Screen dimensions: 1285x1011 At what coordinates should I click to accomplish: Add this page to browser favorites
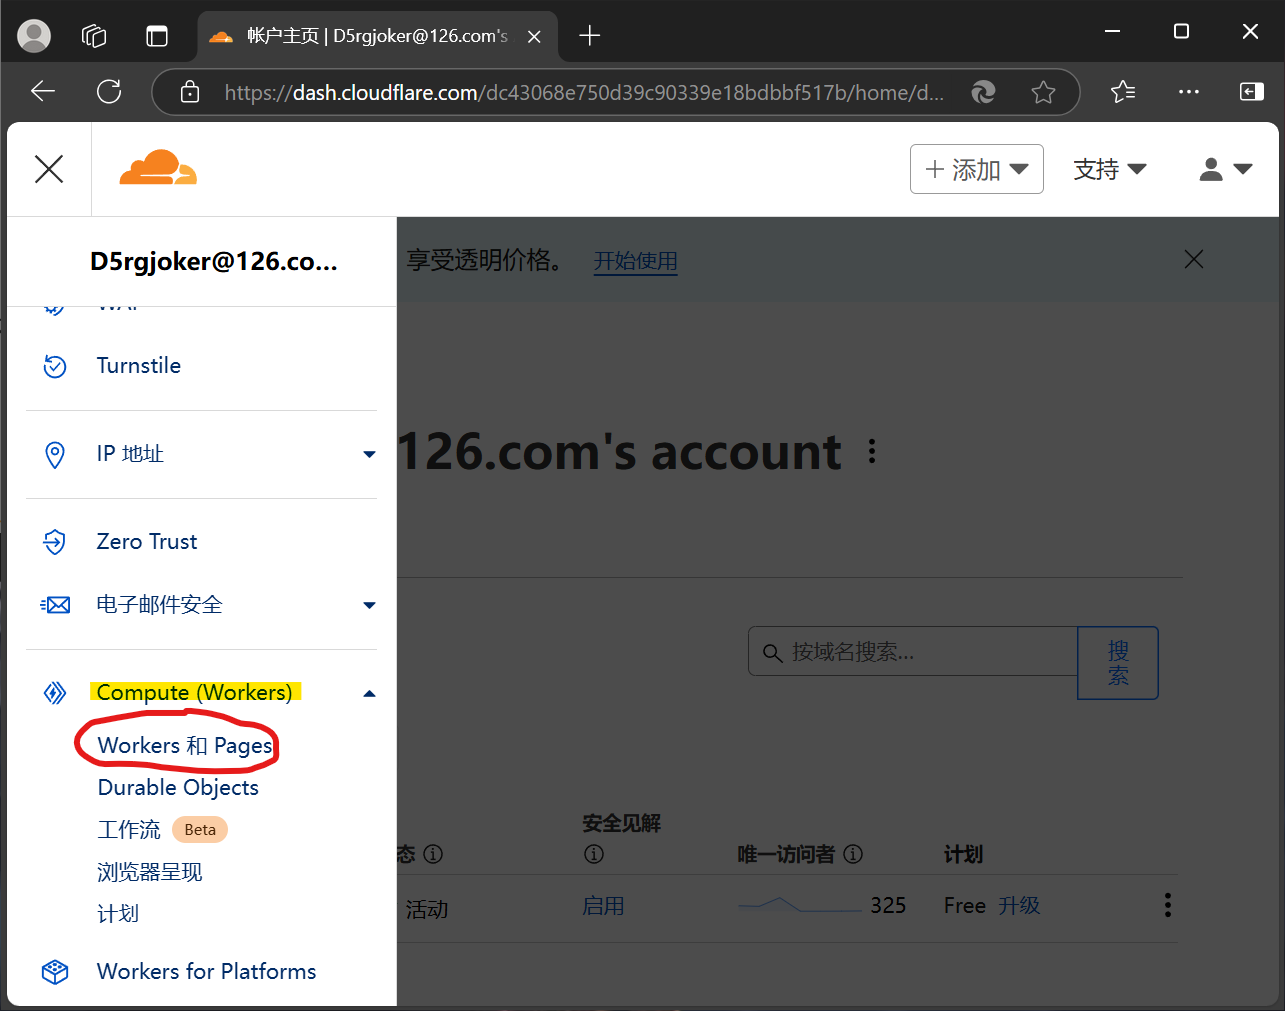coord(1043,92)
